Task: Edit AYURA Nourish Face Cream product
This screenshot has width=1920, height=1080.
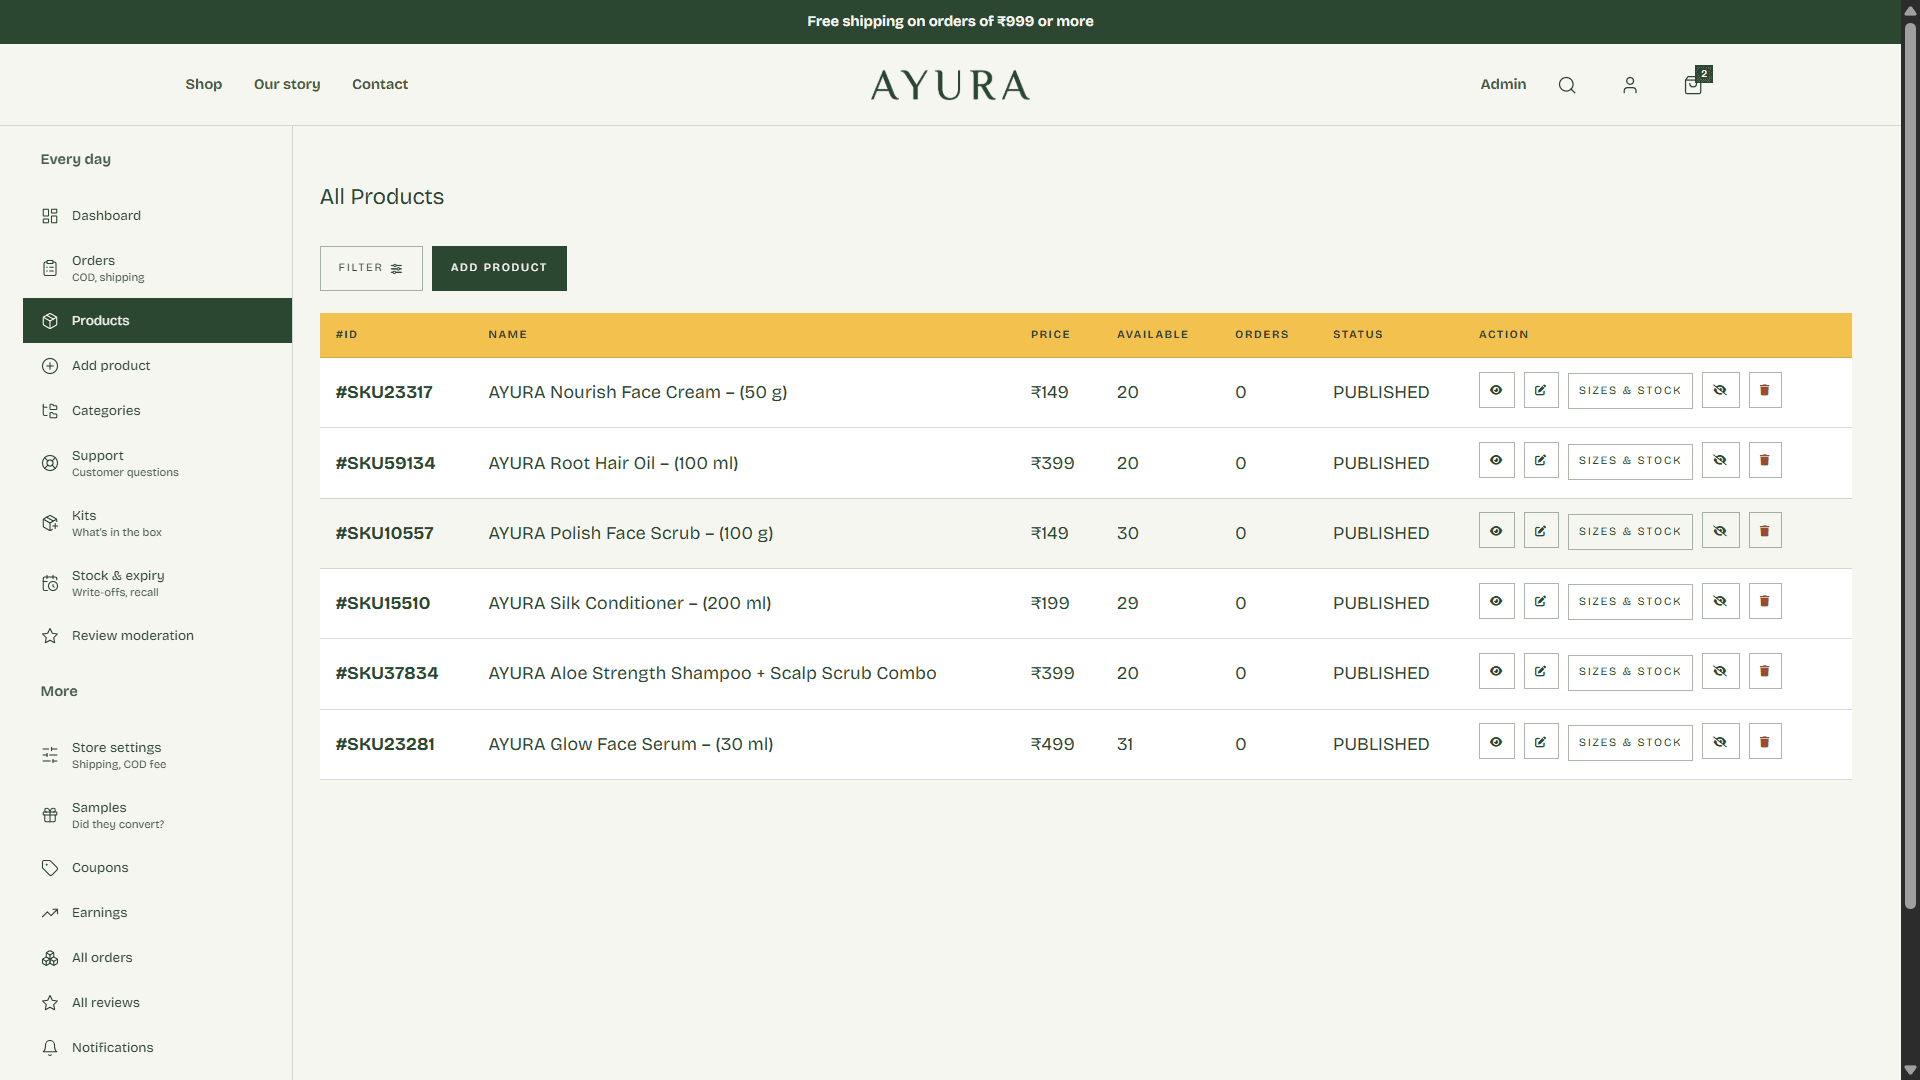Action: [1541, 391]
